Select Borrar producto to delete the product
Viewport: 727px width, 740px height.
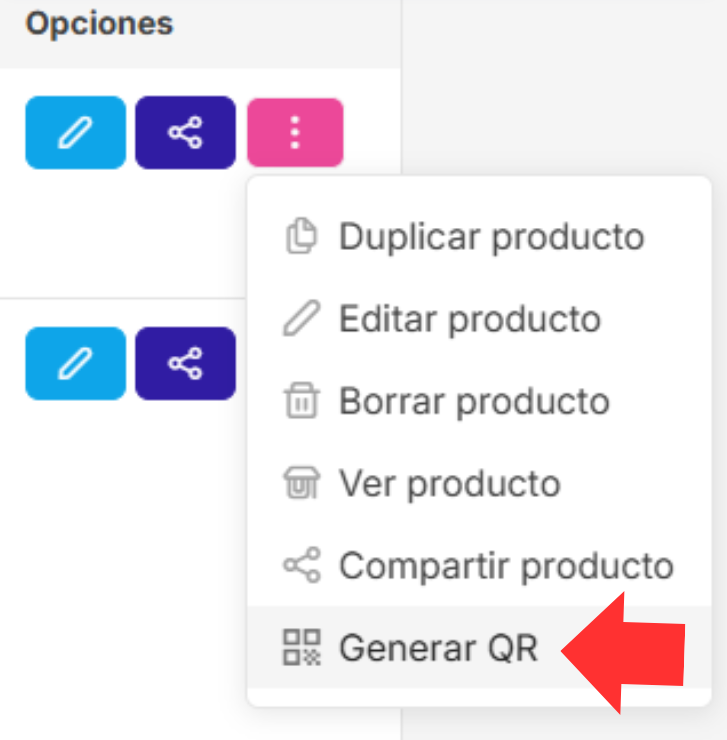pyautogui.click(x=474, y=401)
